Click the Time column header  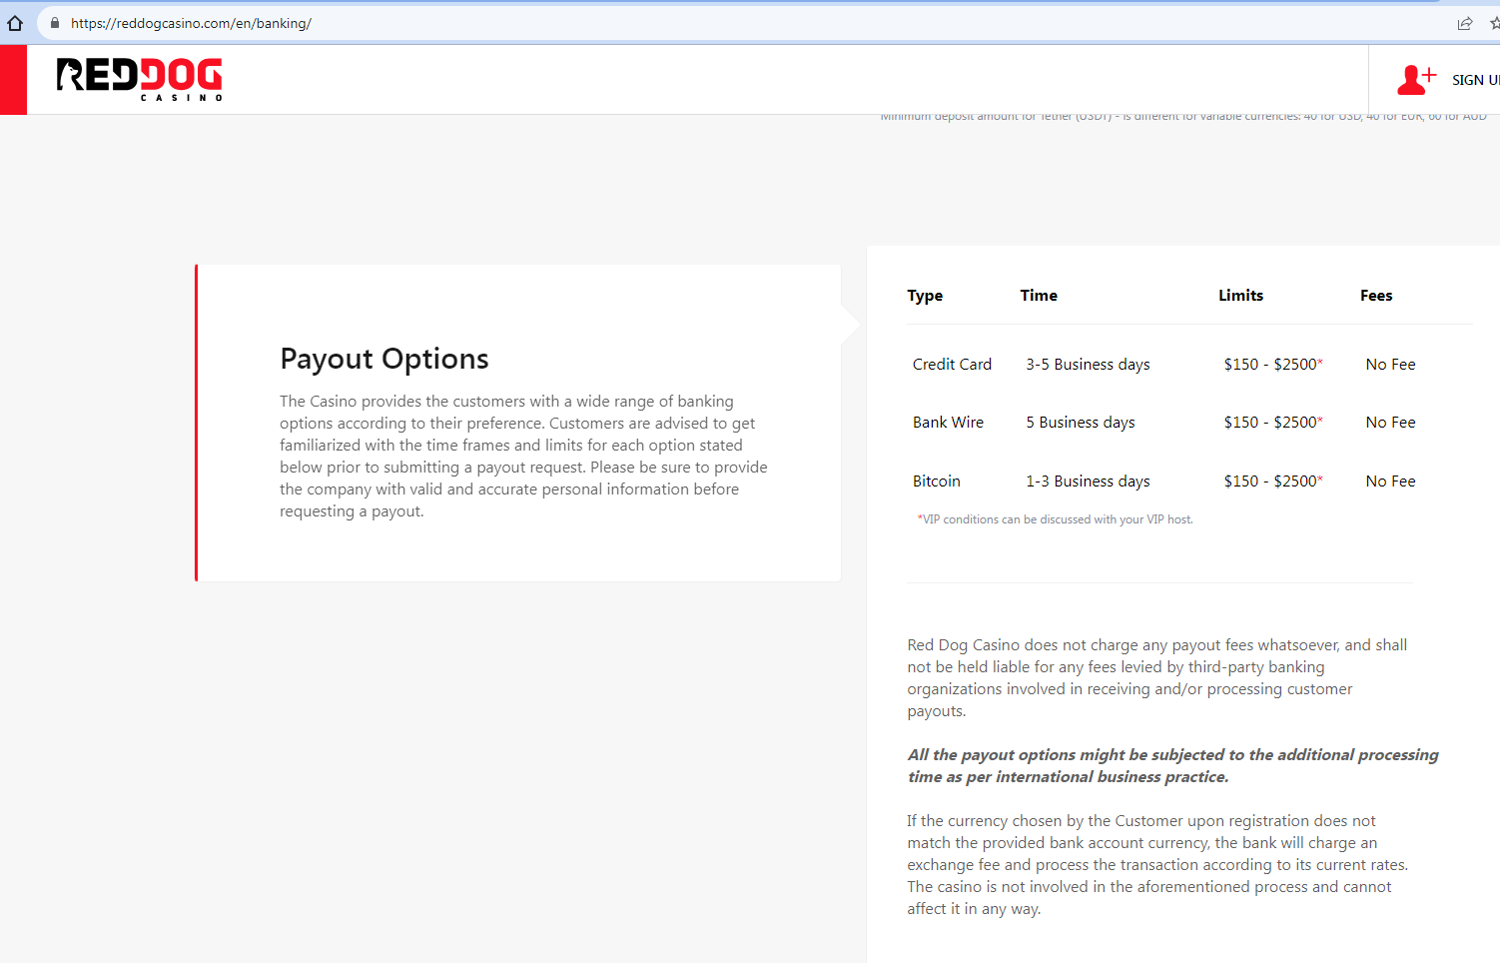[x=1038, y=296]
